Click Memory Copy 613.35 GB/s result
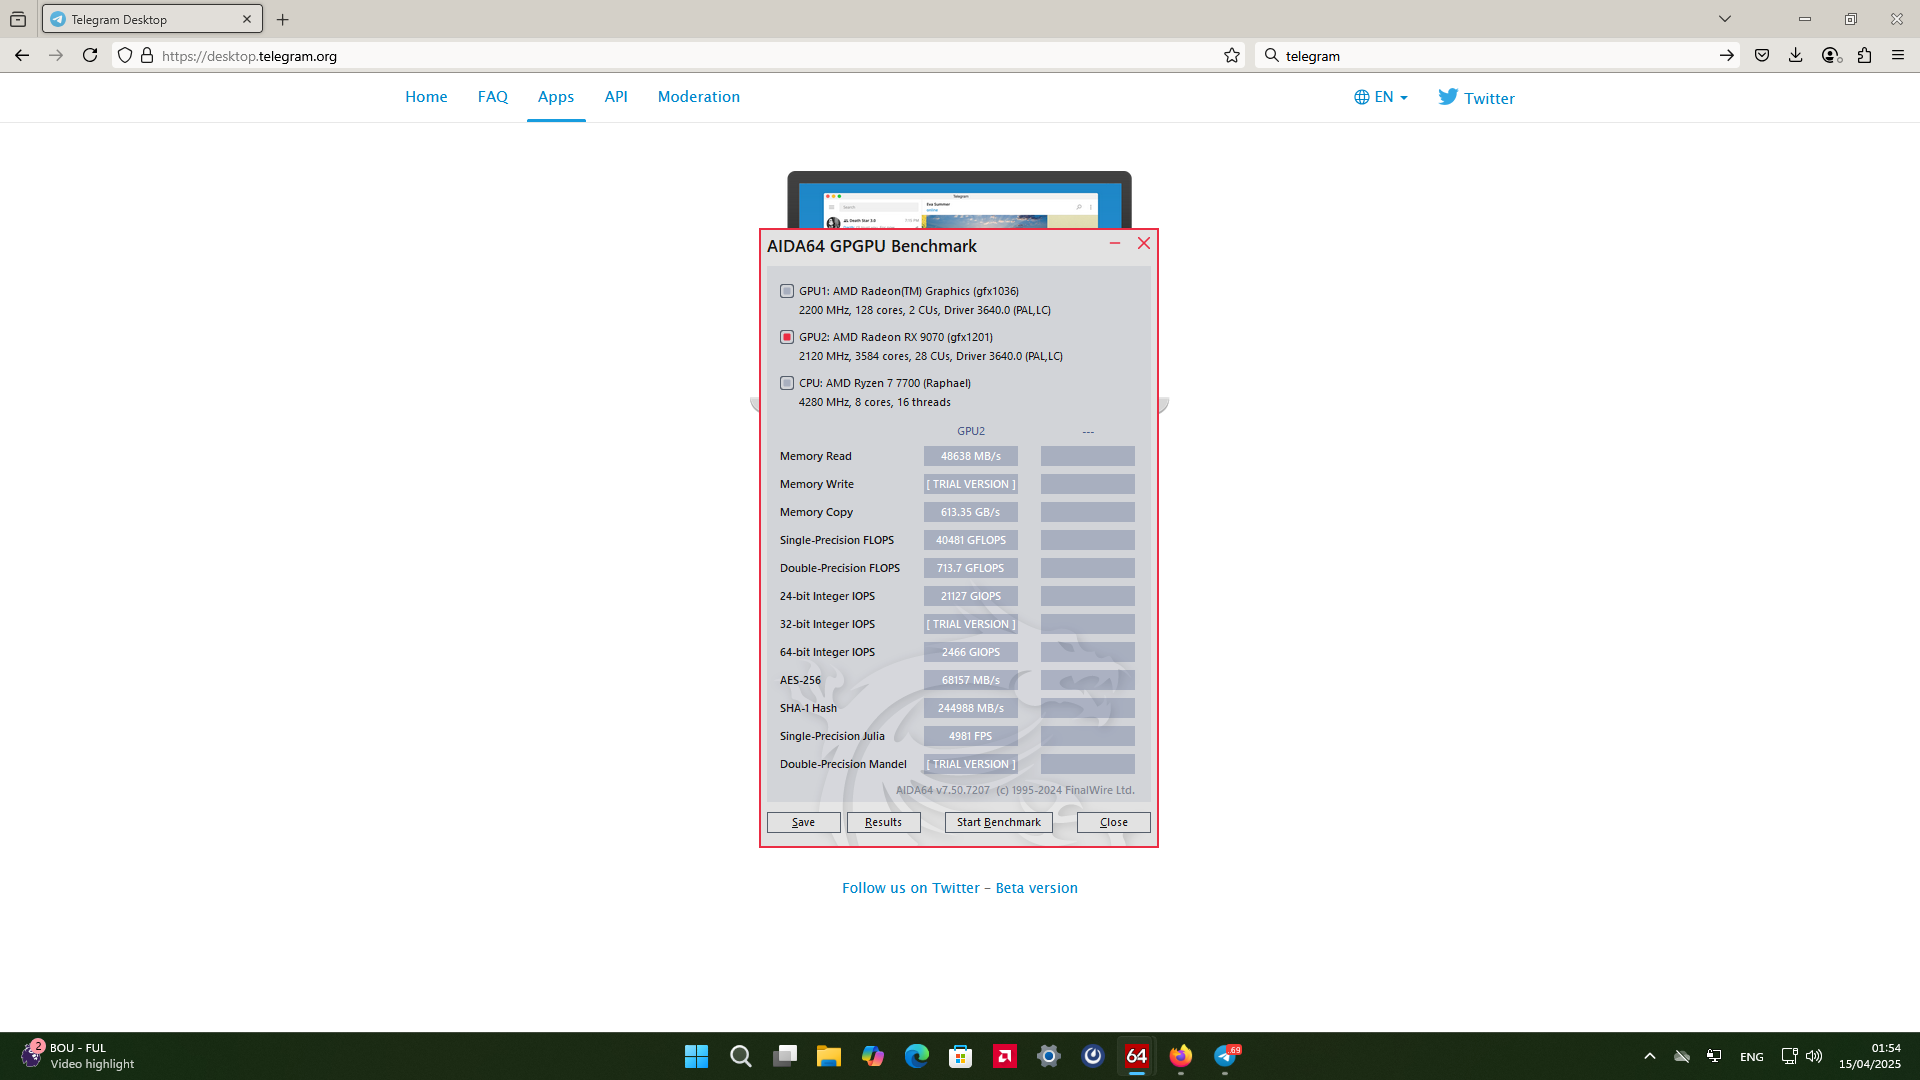 970,512
